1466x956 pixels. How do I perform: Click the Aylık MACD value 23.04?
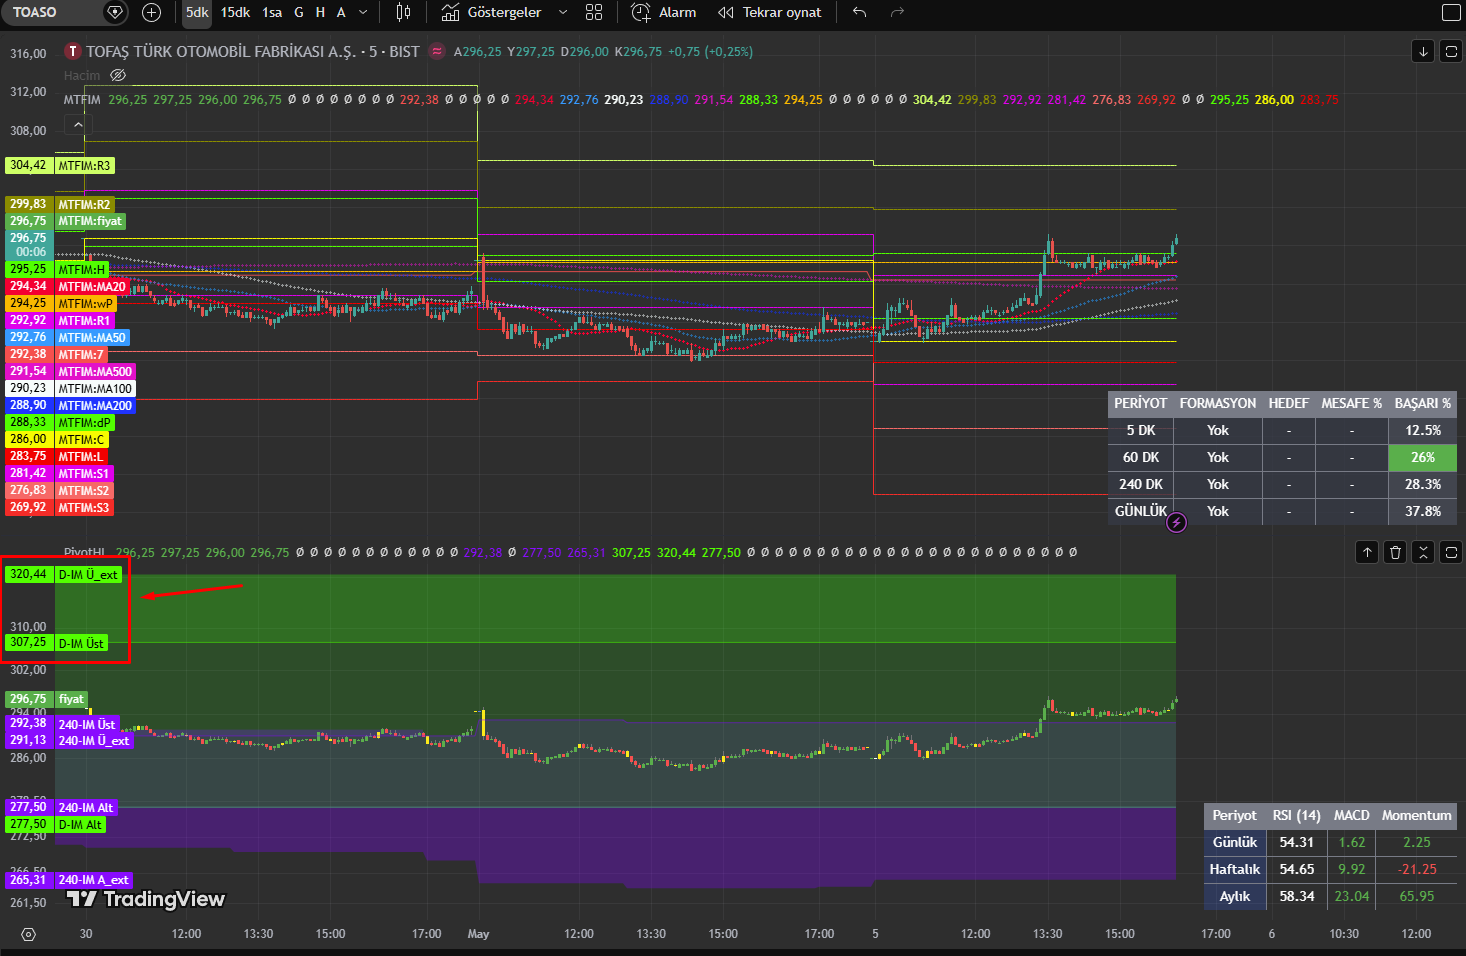(1352, 896)
